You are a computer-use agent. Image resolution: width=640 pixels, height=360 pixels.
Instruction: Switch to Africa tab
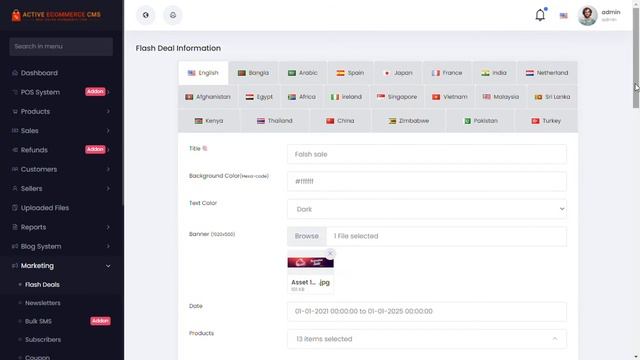(x=302, y=97)
